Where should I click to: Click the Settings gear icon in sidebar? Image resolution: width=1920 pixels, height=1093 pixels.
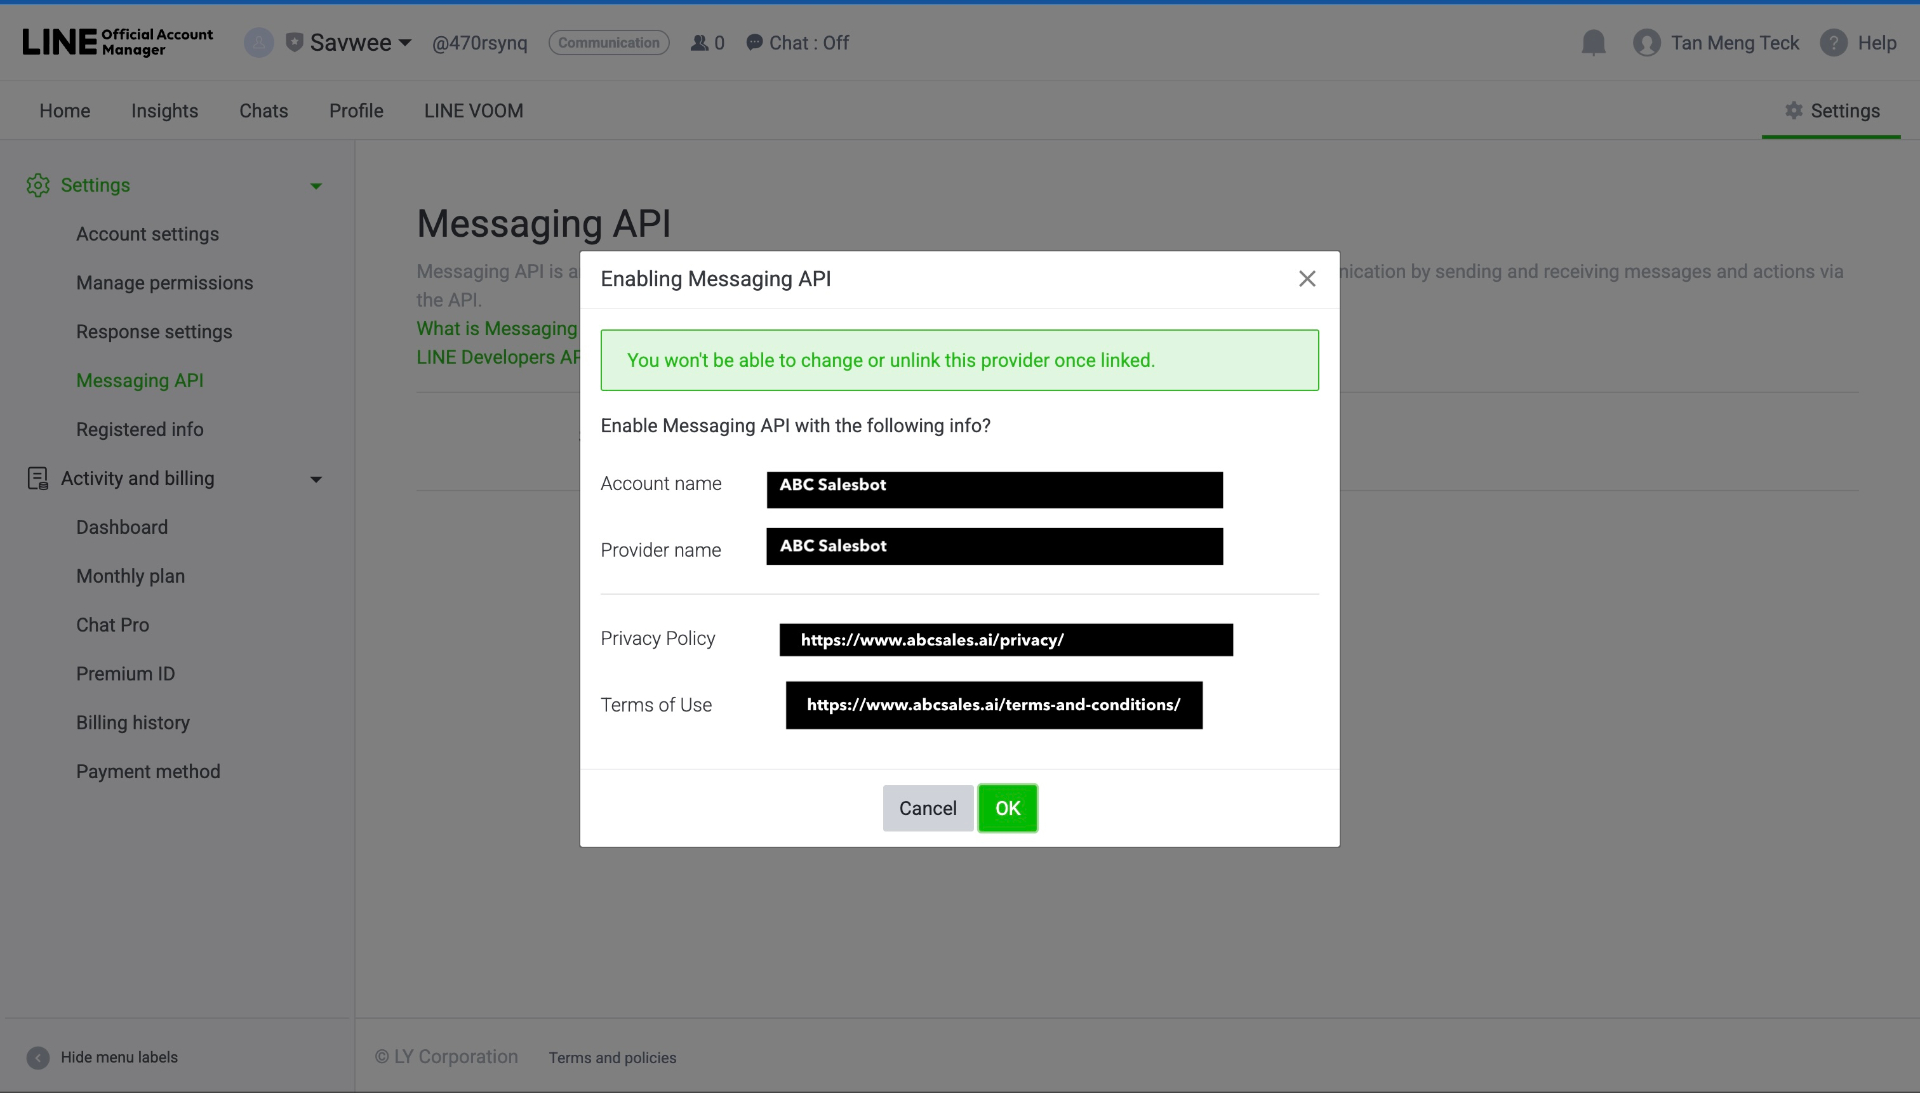click(38, 185)
